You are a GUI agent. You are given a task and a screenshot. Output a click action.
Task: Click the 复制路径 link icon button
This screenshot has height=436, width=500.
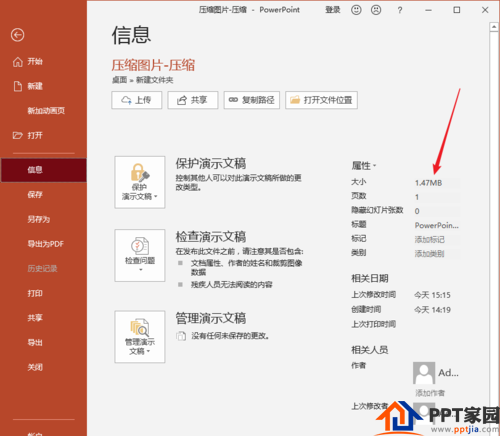(252, 100)
